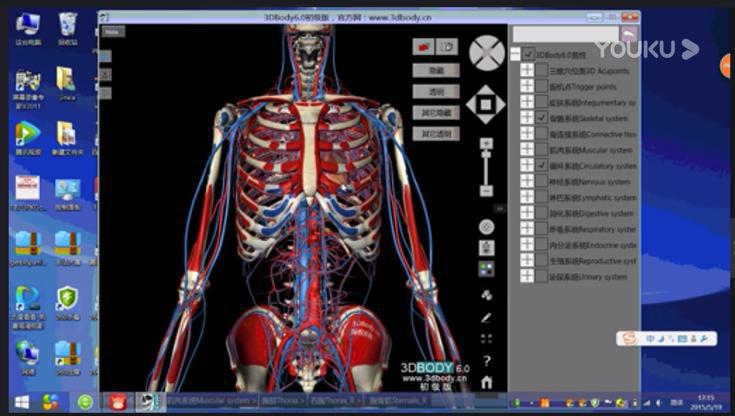Enable the Nervous system checkbox
This screenshot has height=416, width=735.
point(541,181)
